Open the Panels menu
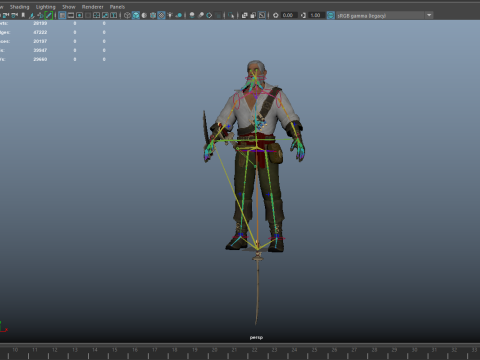 tap(117, 7)
